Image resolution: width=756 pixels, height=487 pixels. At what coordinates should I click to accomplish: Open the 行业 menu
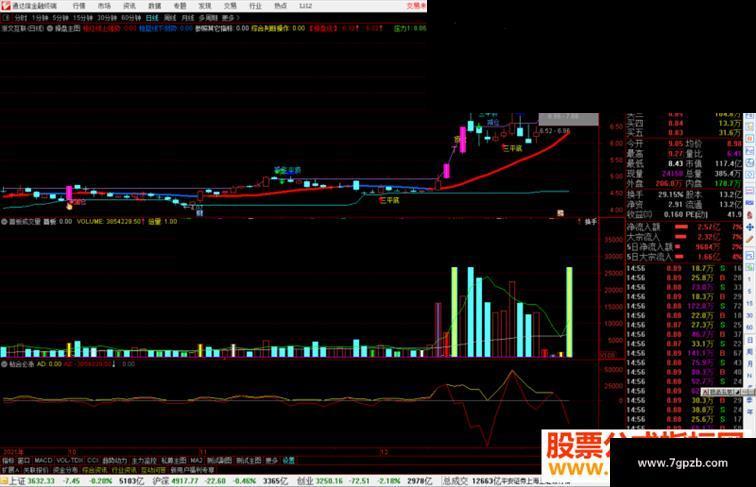(255, 6)
